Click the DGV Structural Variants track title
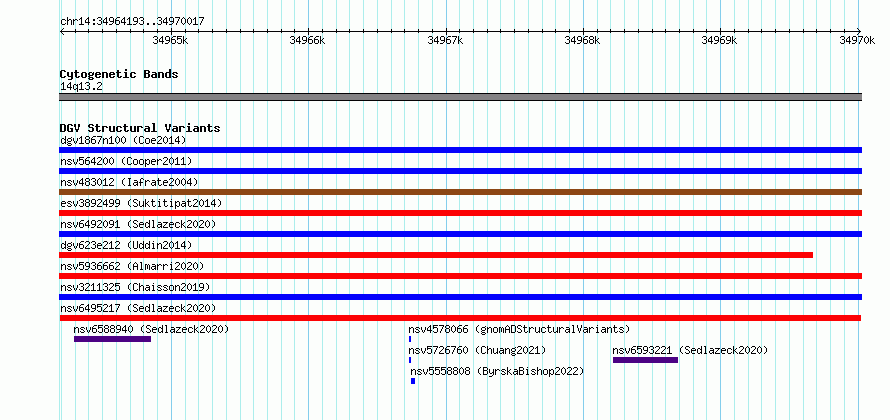 tap(140, 128)
